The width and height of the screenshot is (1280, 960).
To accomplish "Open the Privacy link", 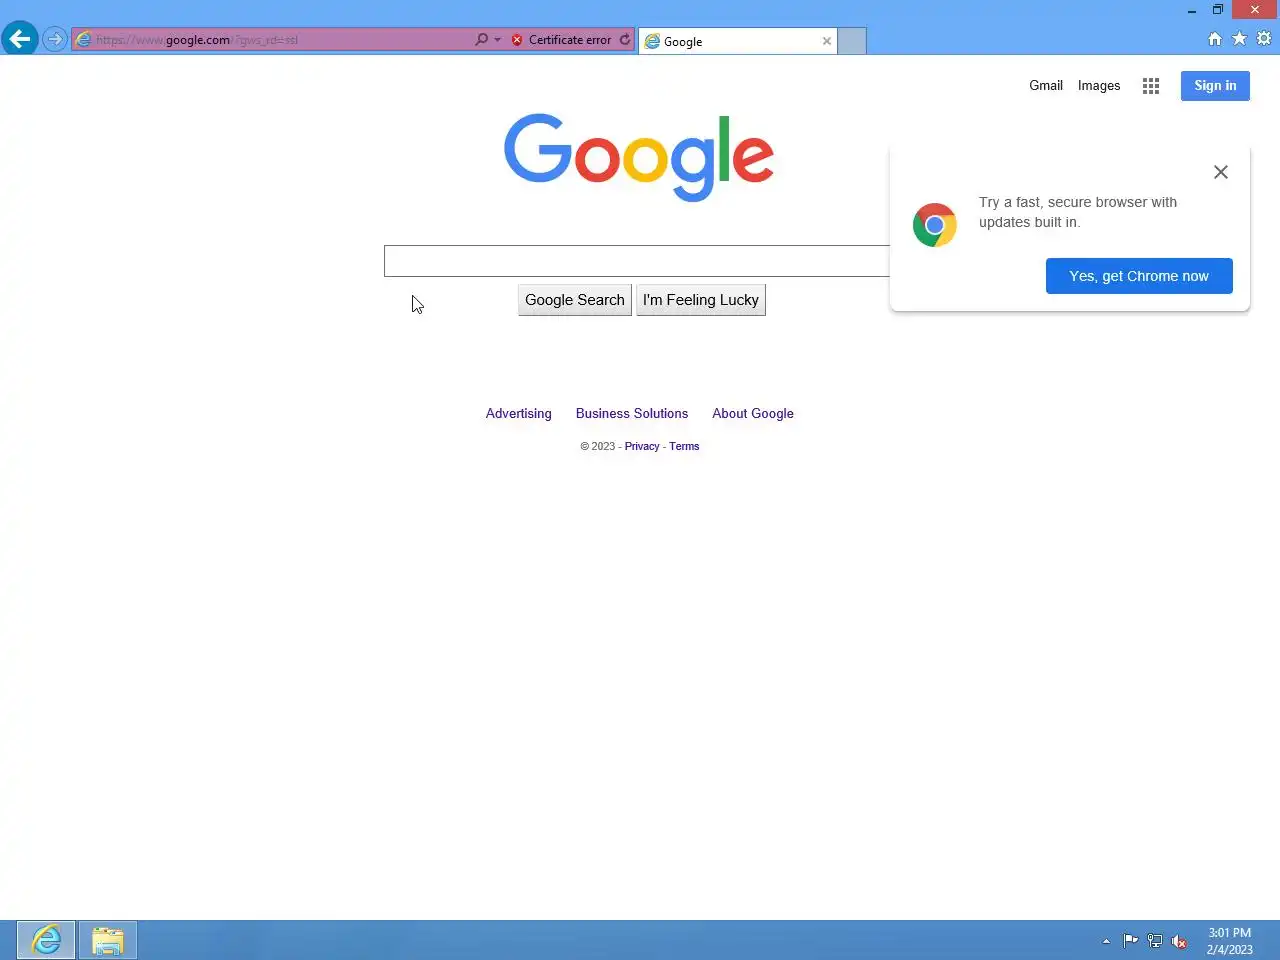I will [x=642, y=447].
